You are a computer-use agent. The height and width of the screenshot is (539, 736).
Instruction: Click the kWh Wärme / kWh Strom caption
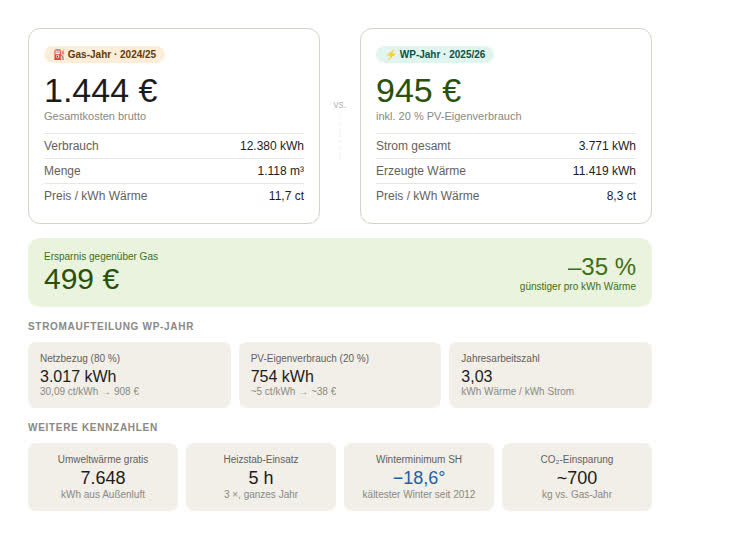tap(517, 392)
